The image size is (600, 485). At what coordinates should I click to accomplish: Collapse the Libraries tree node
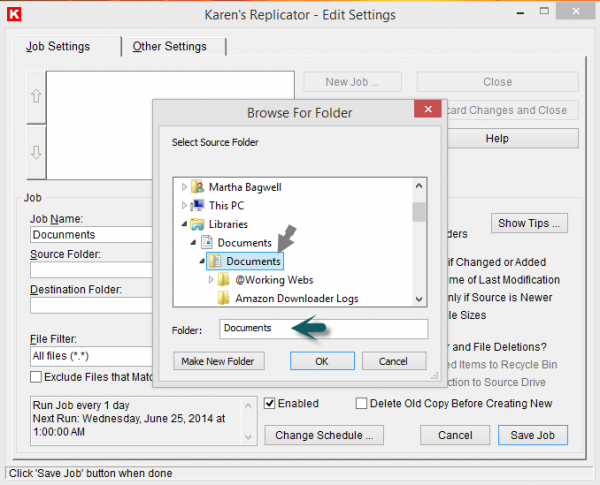coord(184,224)
